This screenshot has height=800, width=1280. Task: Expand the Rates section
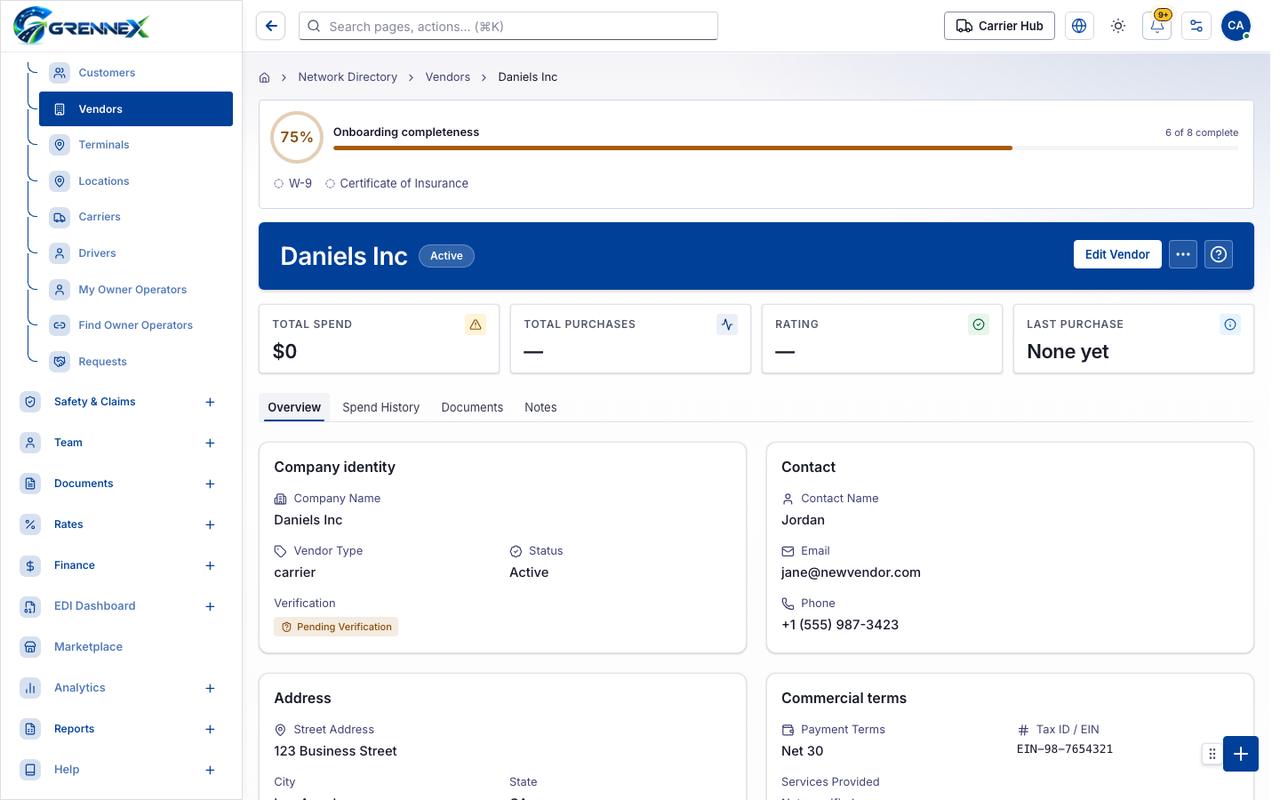(210, 525)
